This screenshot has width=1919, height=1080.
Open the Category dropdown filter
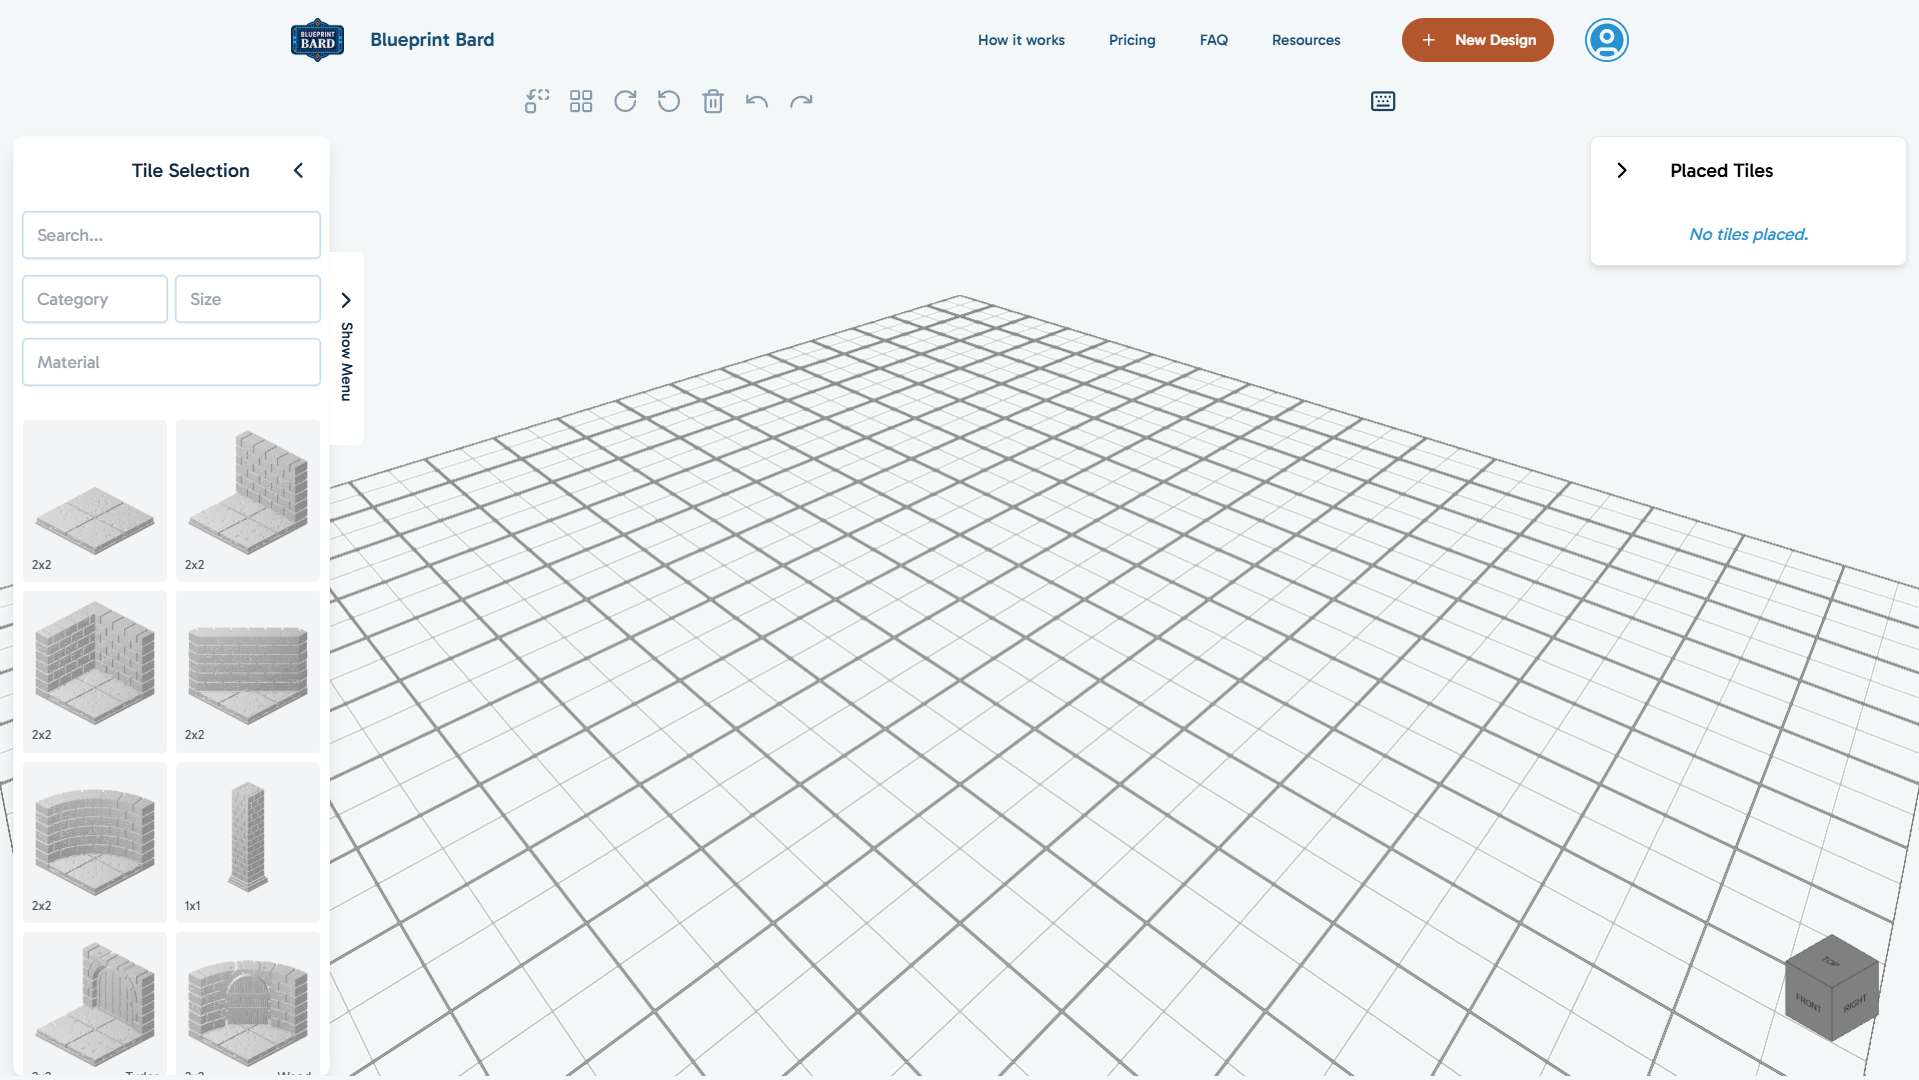click(95, 299)
